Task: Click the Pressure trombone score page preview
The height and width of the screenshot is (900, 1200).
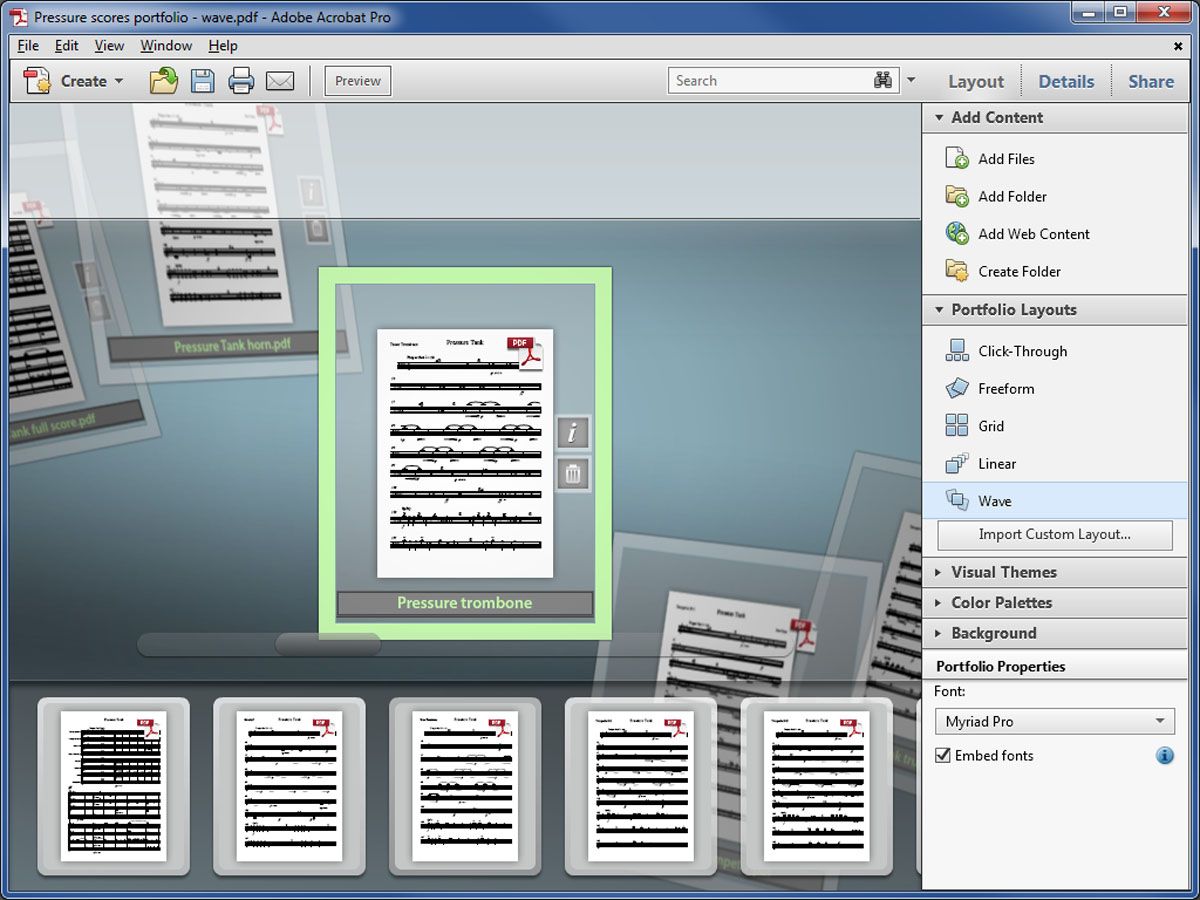Action: tap(465, 453)
